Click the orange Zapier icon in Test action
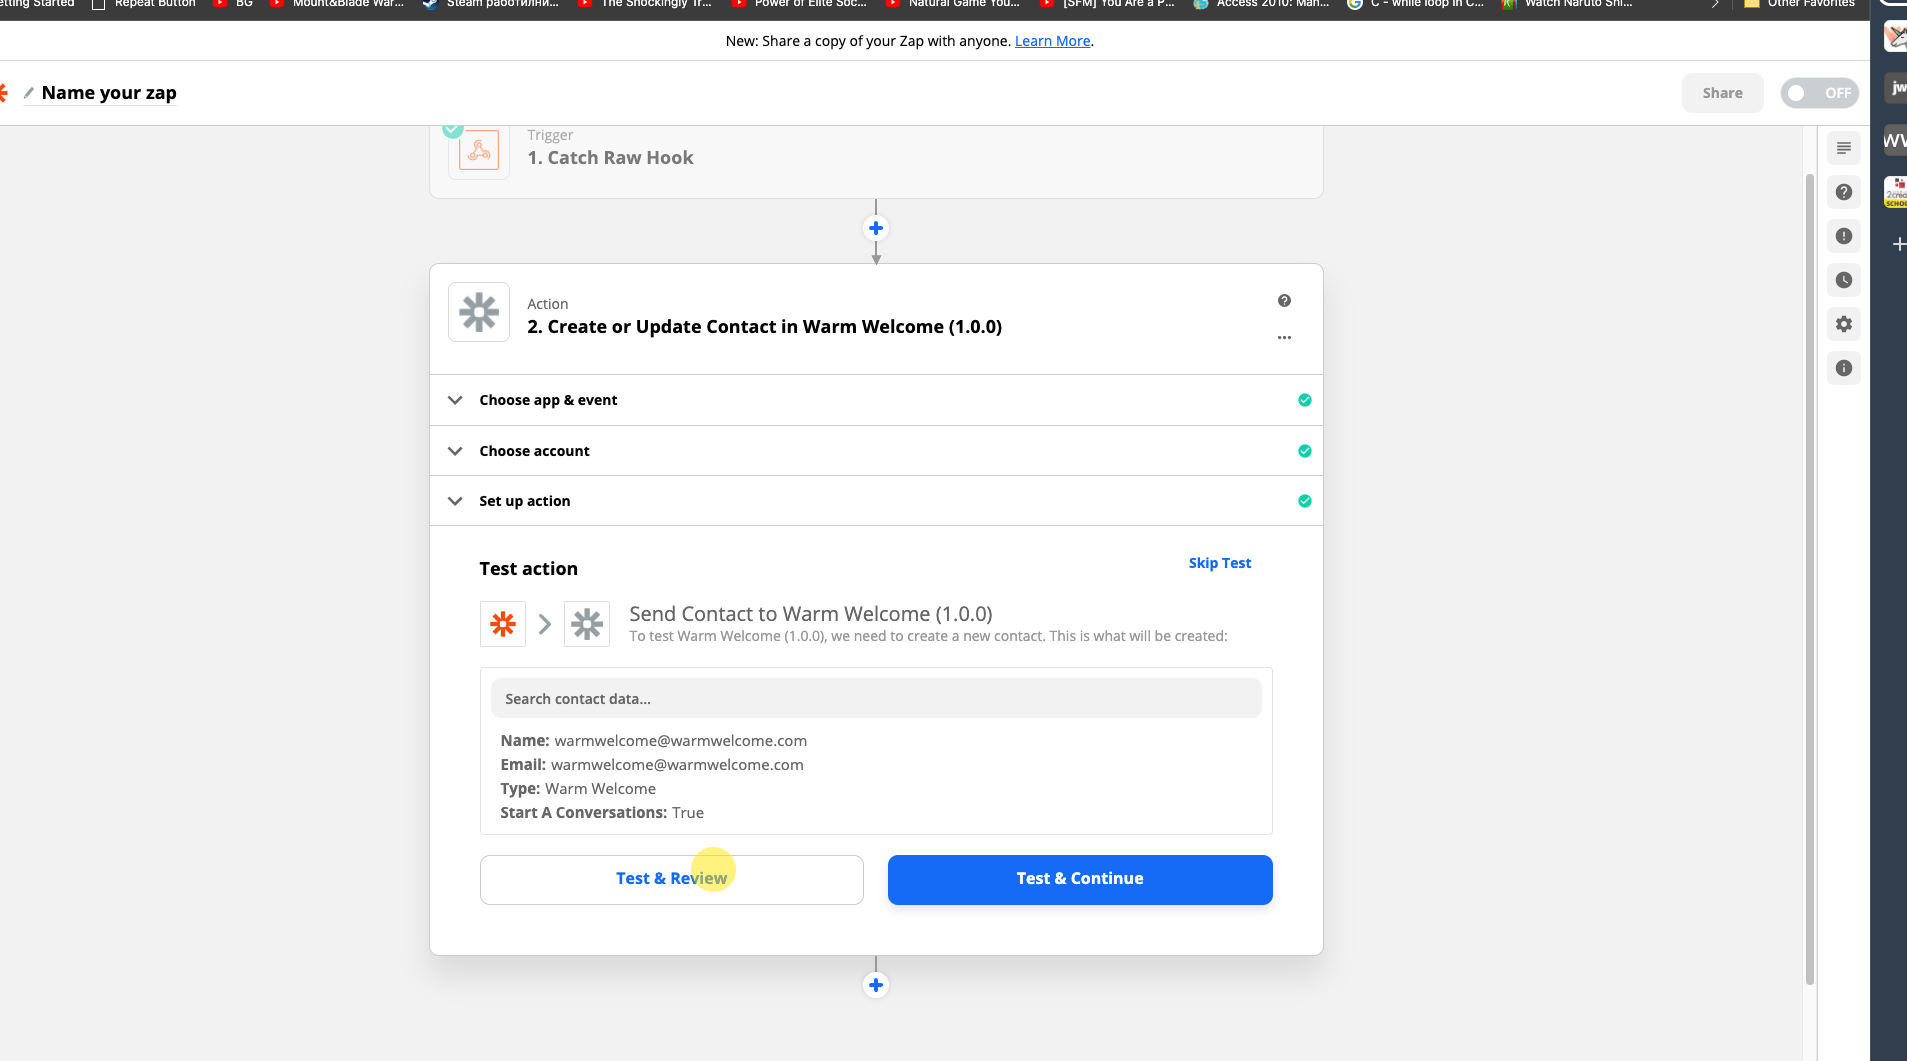Screen dimensions: 1907x1061 pos(503,624)
